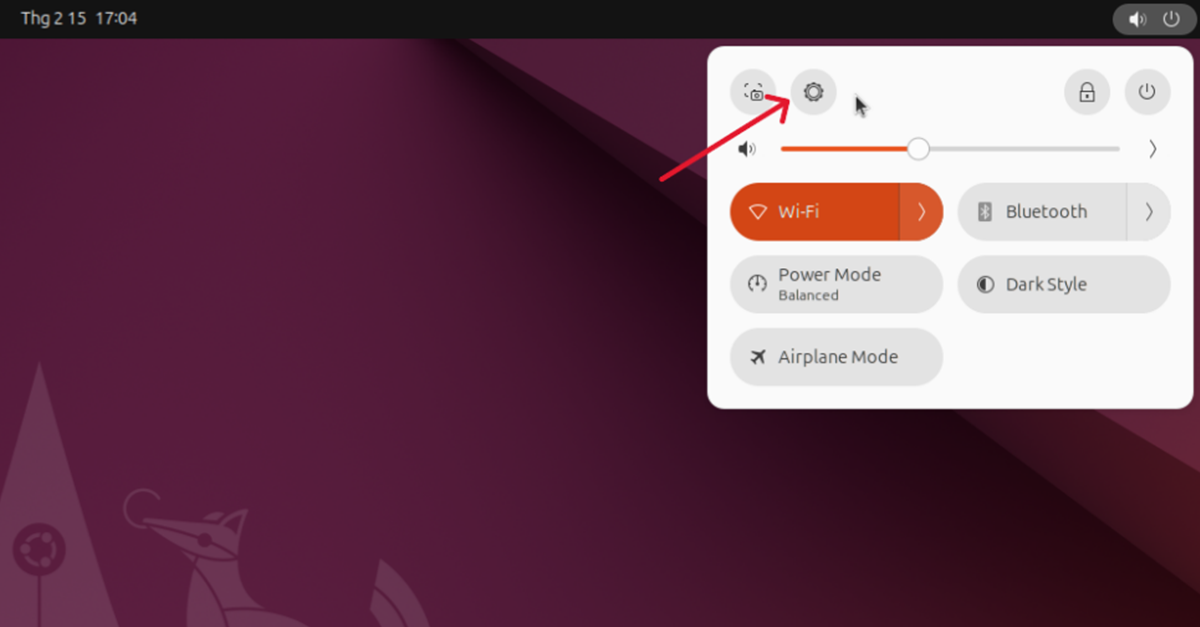Expand the Bluetooth devices chevron

coord(1149,212)
